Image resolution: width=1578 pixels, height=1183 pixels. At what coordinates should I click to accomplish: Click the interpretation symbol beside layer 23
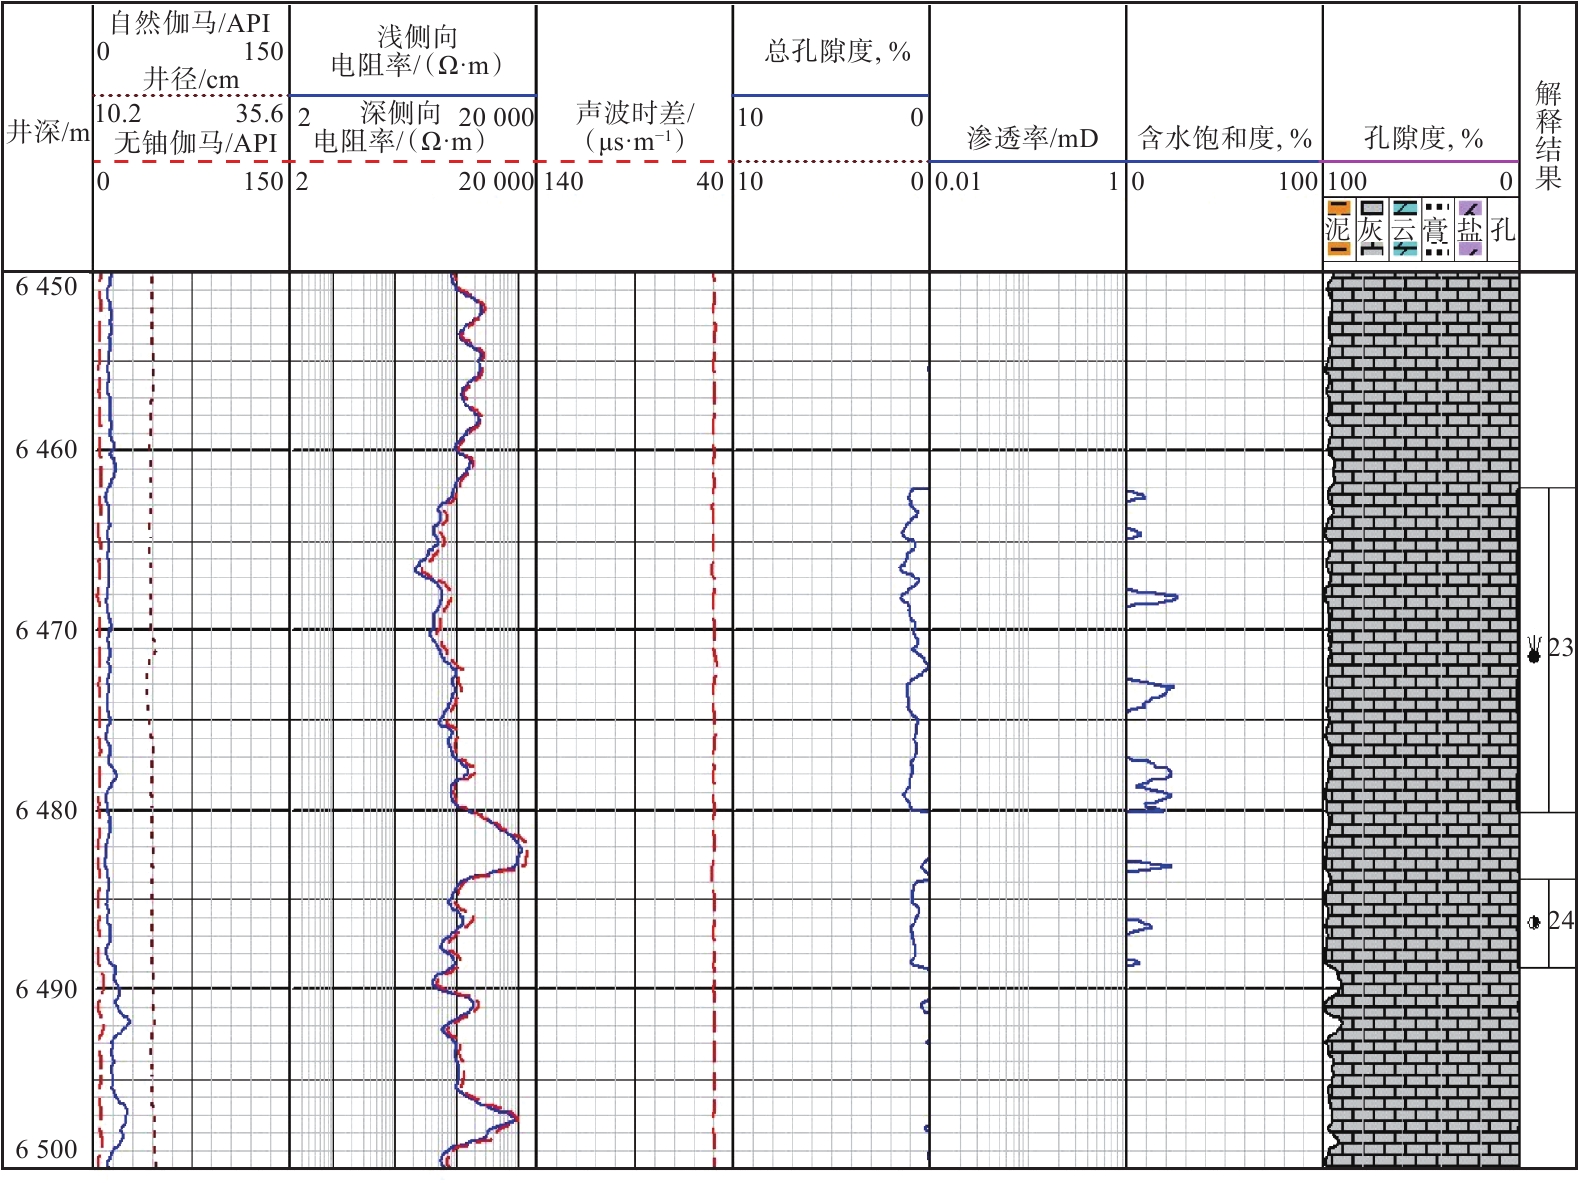(1534, 651)
